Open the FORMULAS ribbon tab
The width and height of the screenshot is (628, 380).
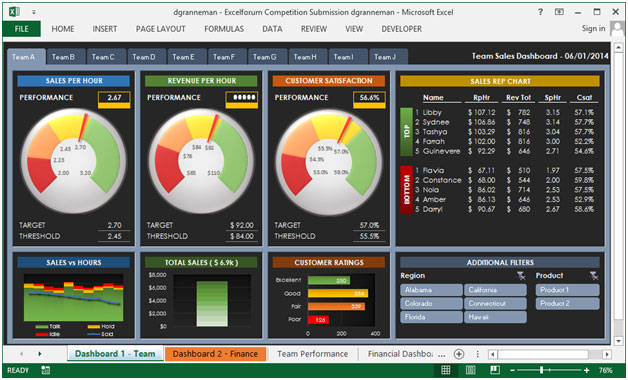(224, 29)
